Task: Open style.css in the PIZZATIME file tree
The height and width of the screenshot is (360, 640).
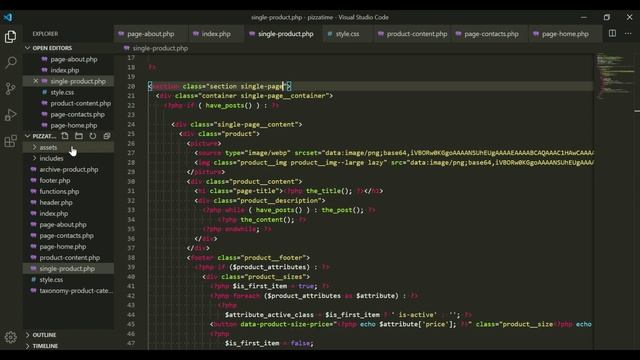Action: pos(68,280)
